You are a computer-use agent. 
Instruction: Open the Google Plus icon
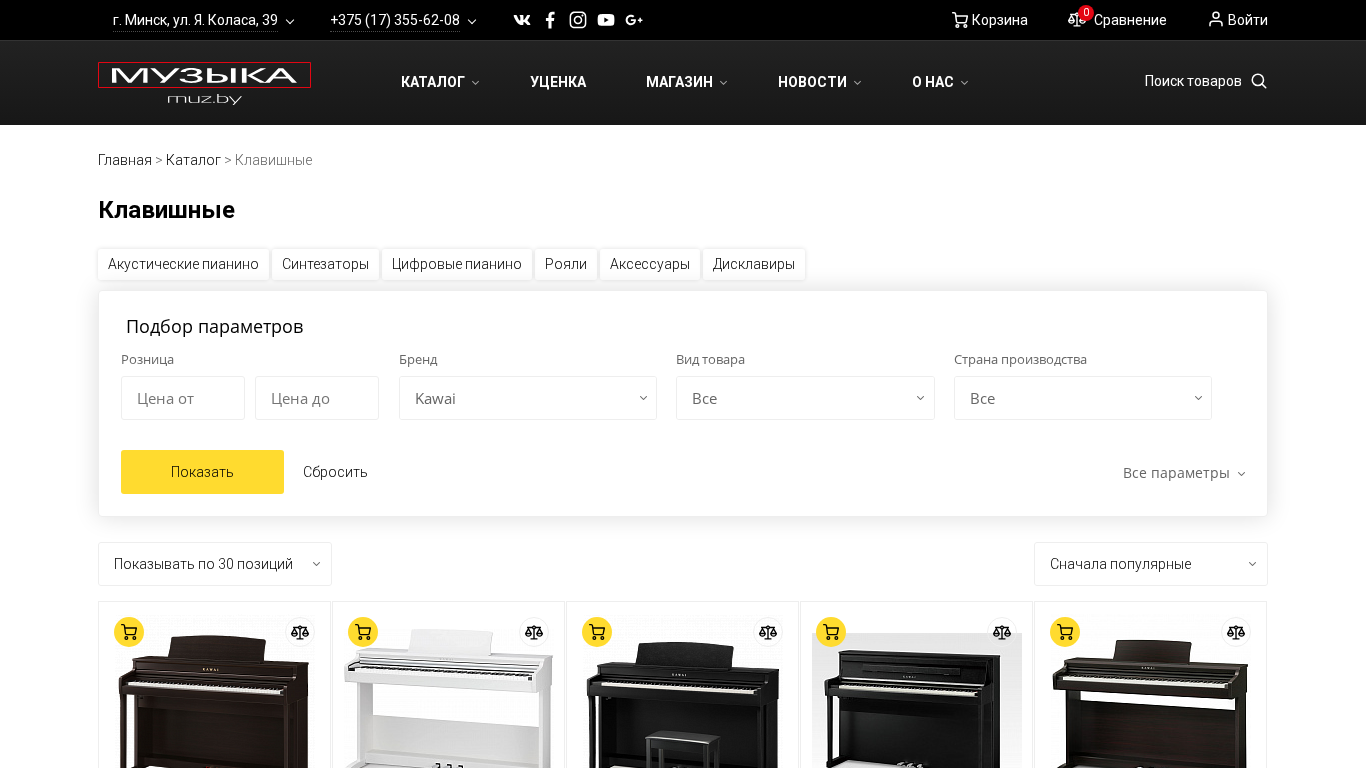634,20
